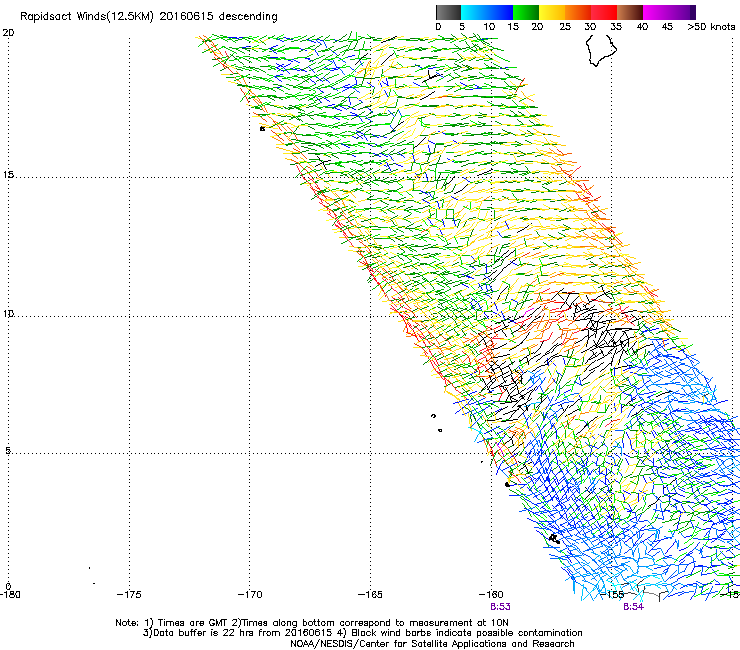Click the cyan 5-10 knots legend segment

tap(474, 12)
